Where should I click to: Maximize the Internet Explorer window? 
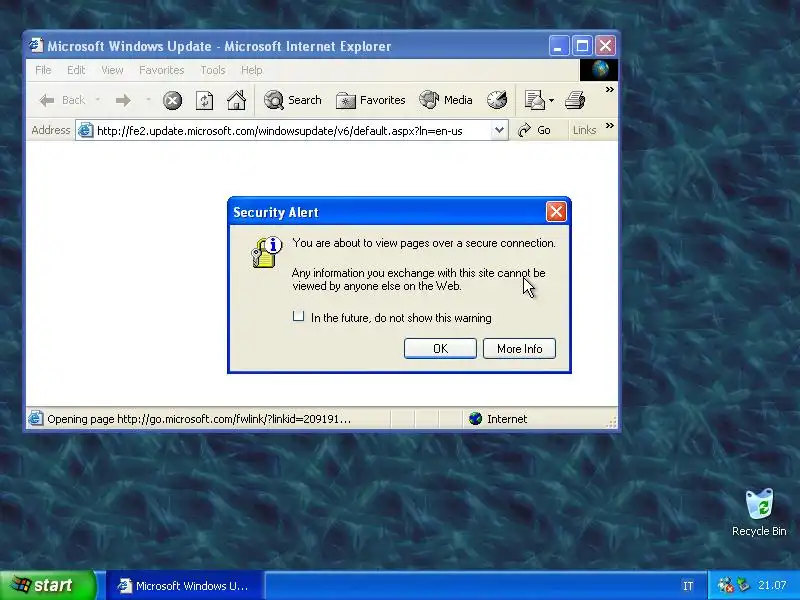point(582,46)
